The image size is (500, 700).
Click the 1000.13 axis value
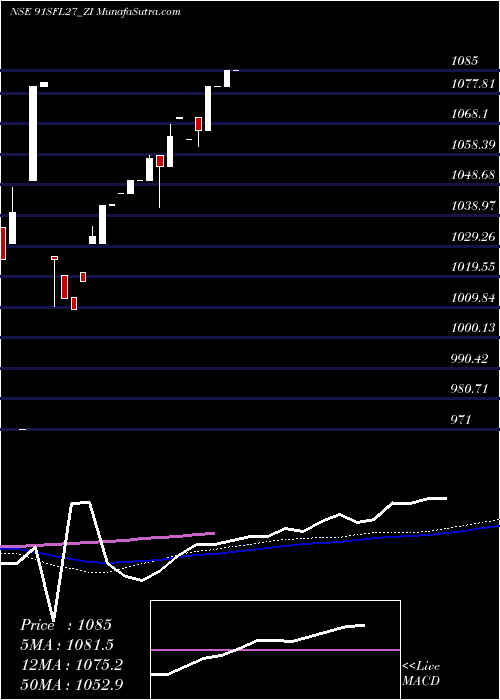[473, 328]
